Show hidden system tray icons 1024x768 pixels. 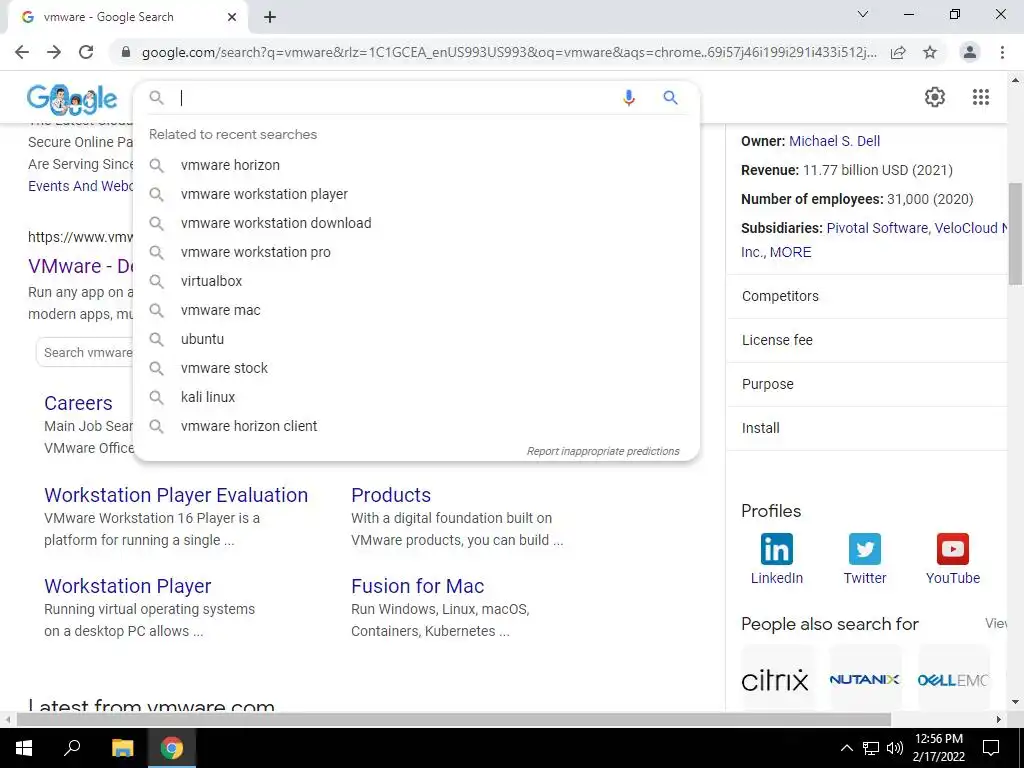(846, 748)
